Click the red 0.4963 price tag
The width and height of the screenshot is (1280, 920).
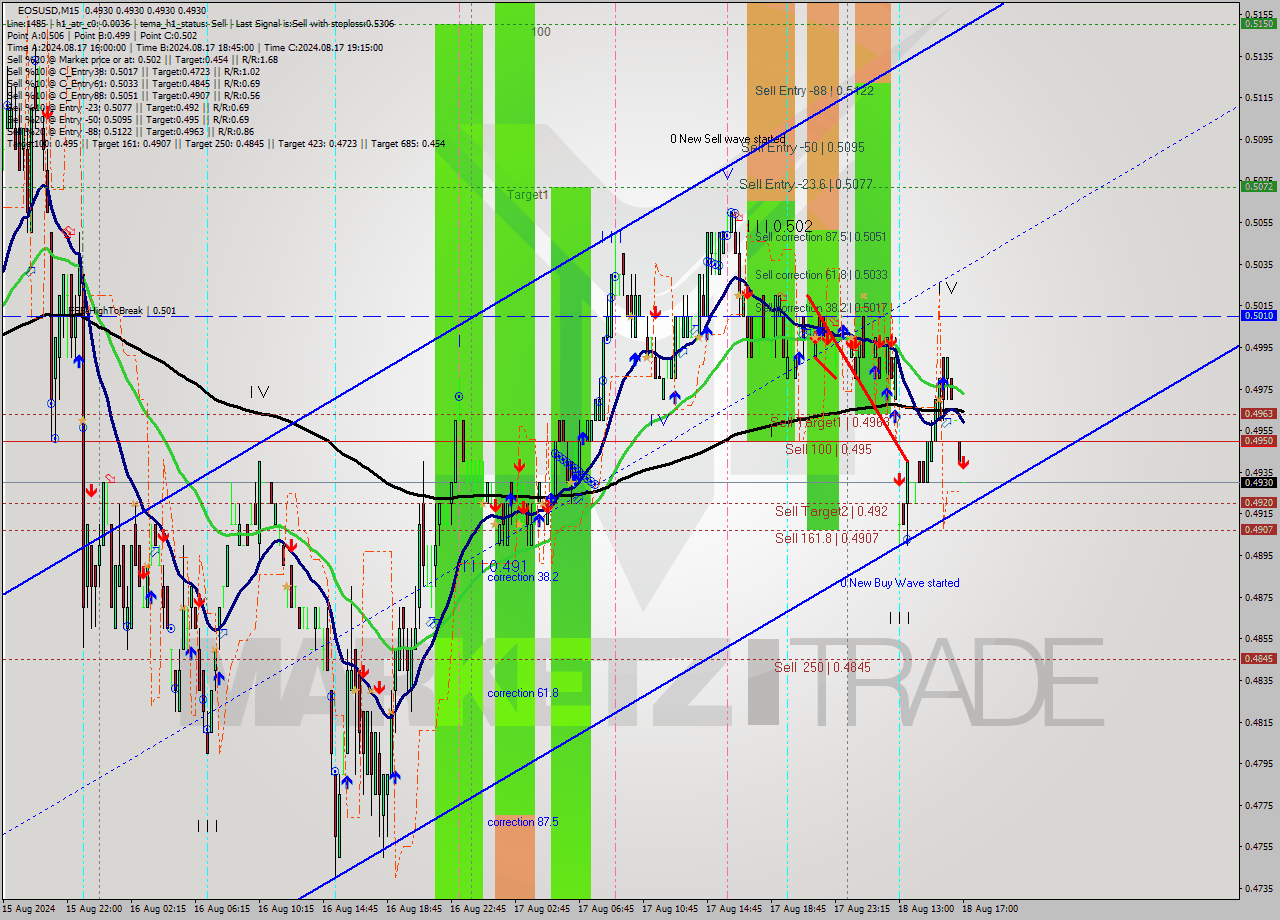(1258, 413)
